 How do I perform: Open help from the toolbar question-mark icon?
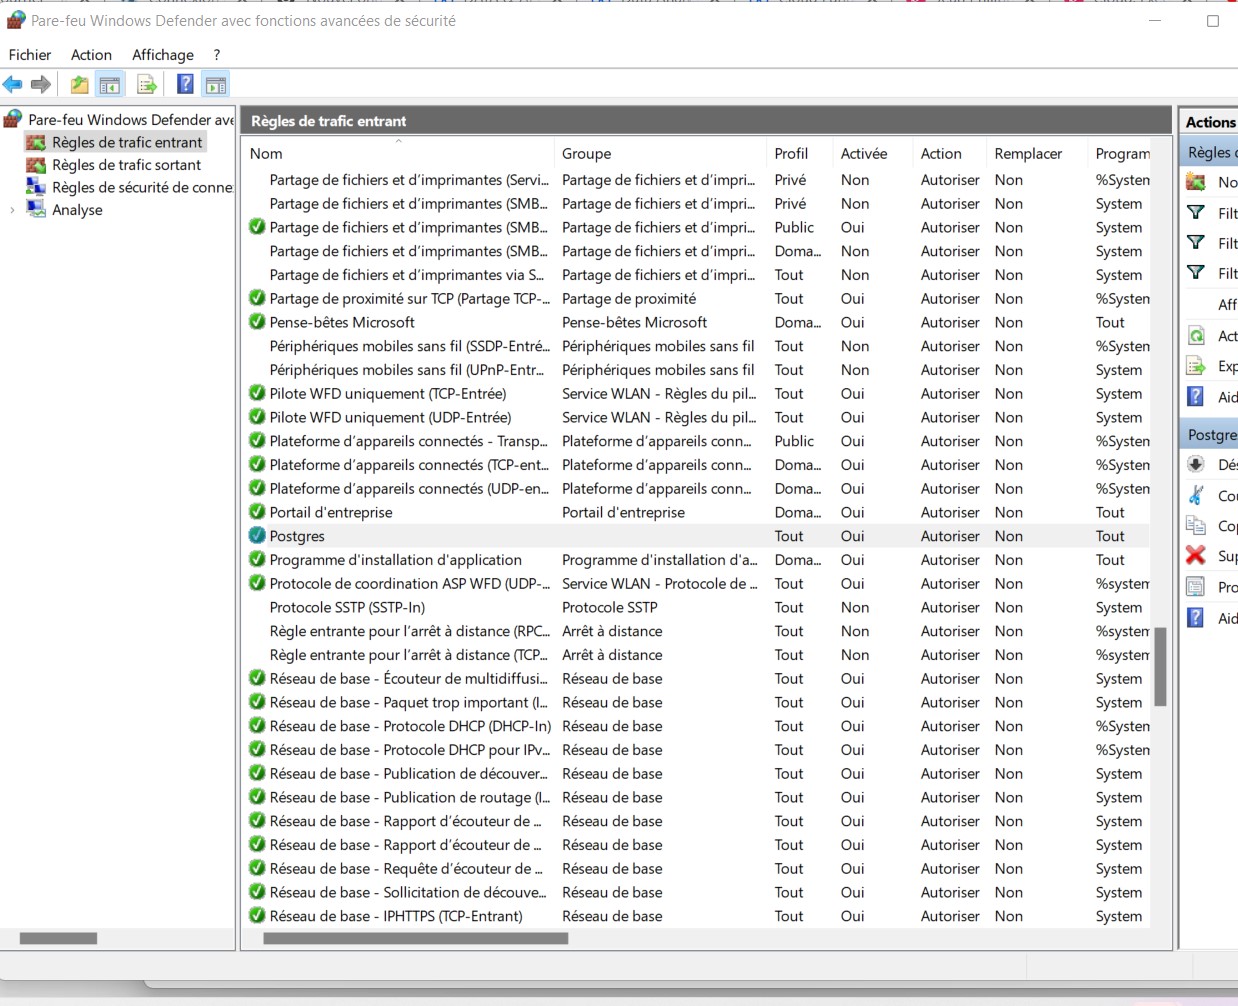(x=185, y=85)
